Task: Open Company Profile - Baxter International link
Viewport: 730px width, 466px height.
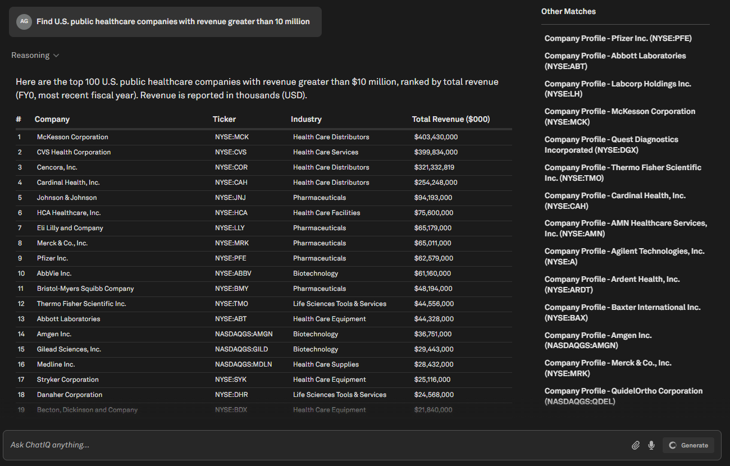Action: click(x=622, y=312)
